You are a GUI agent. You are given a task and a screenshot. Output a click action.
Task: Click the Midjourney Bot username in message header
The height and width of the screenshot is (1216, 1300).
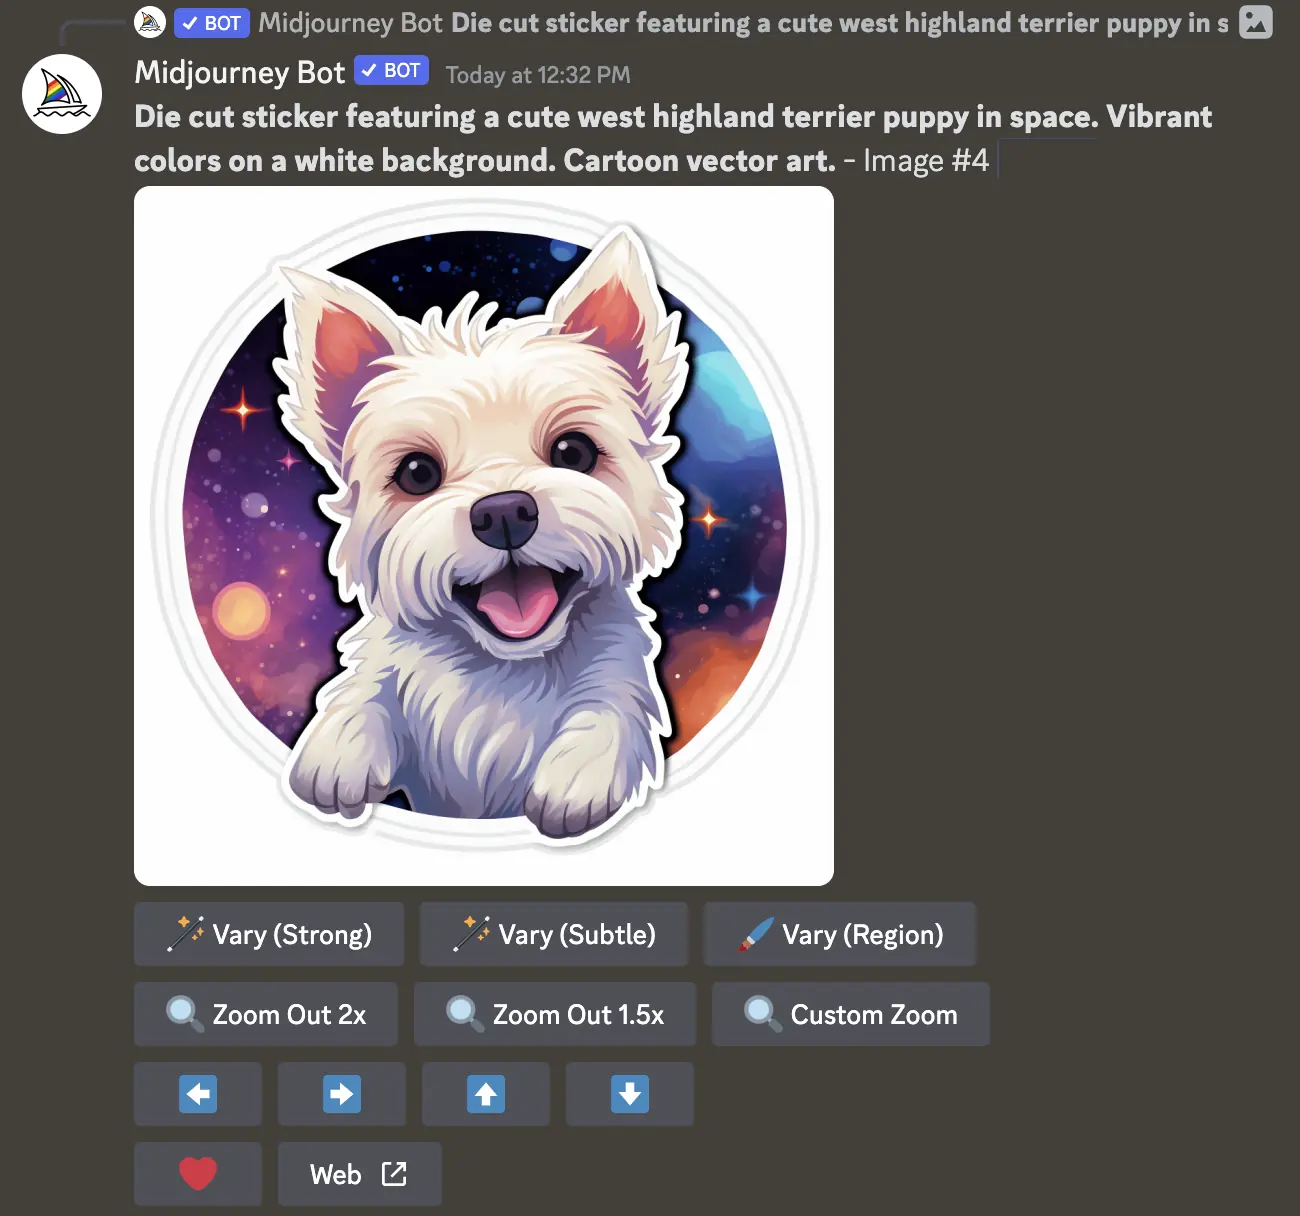tap(240, 72)
